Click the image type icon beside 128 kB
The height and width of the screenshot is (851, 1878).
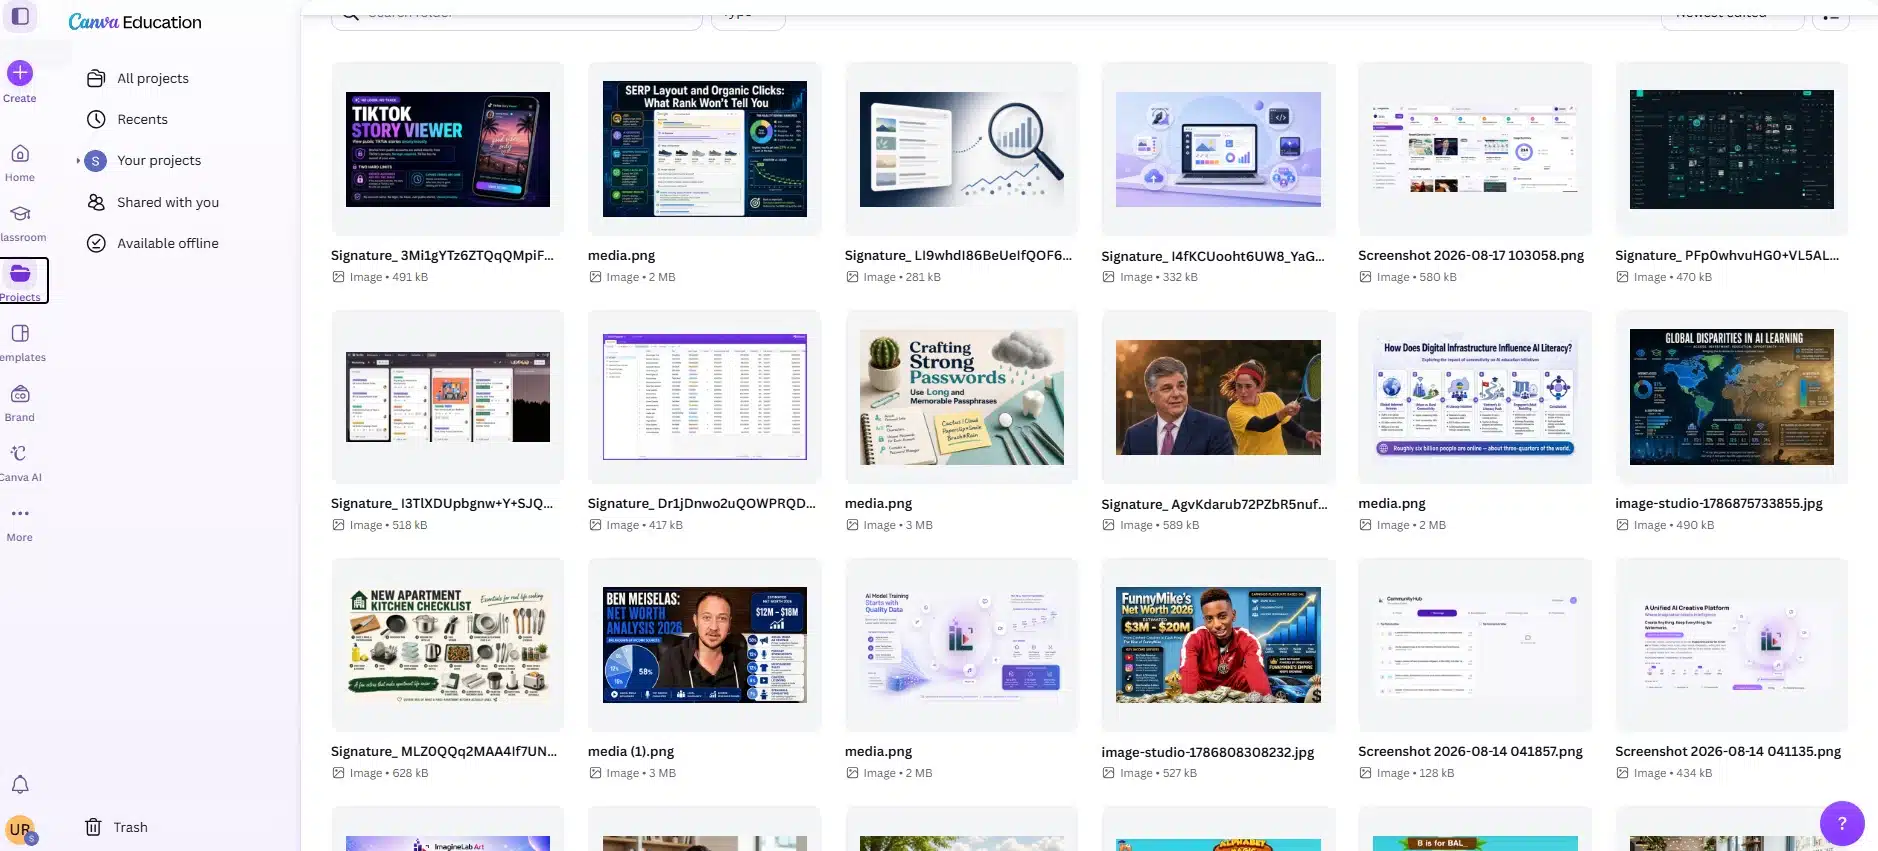coord(1365,773)
